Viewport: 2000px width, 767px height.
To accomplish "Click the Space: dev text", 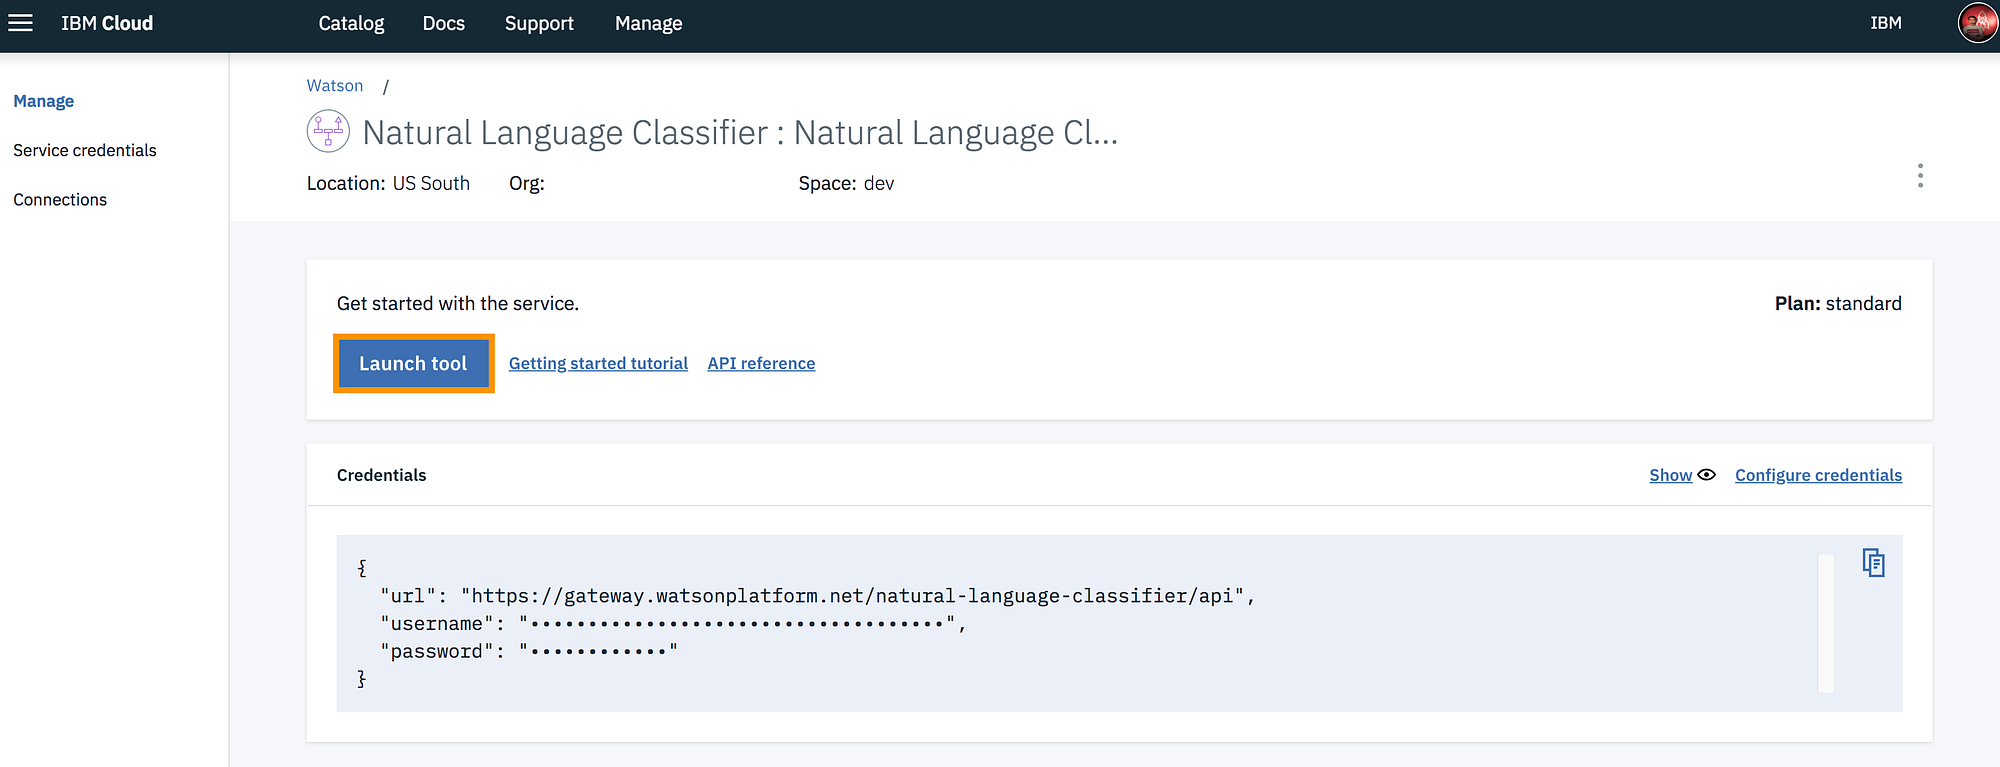I will click(x=846, y=183).
